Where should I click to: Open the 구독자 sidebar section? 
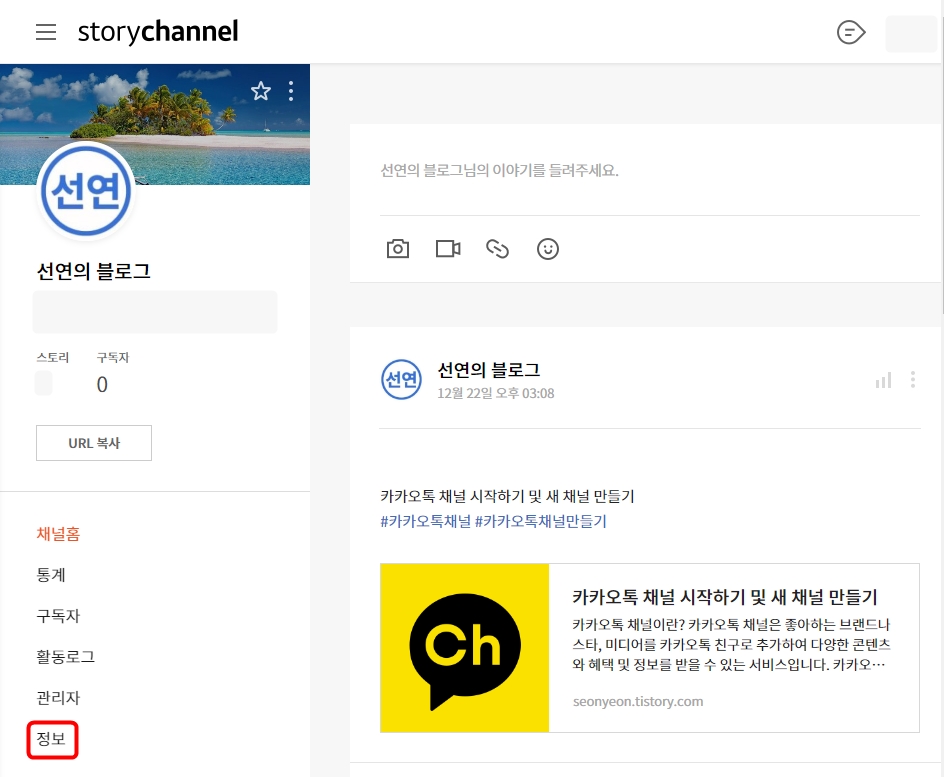57,616
